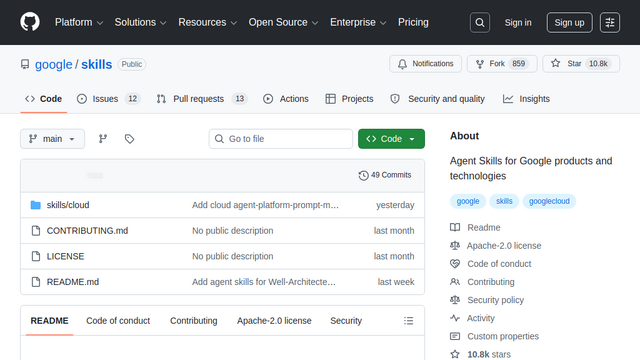Viewport: 640px width, 360px height.
Task: Click the Code of conduct heart icon
Action: tap(455, 264)
